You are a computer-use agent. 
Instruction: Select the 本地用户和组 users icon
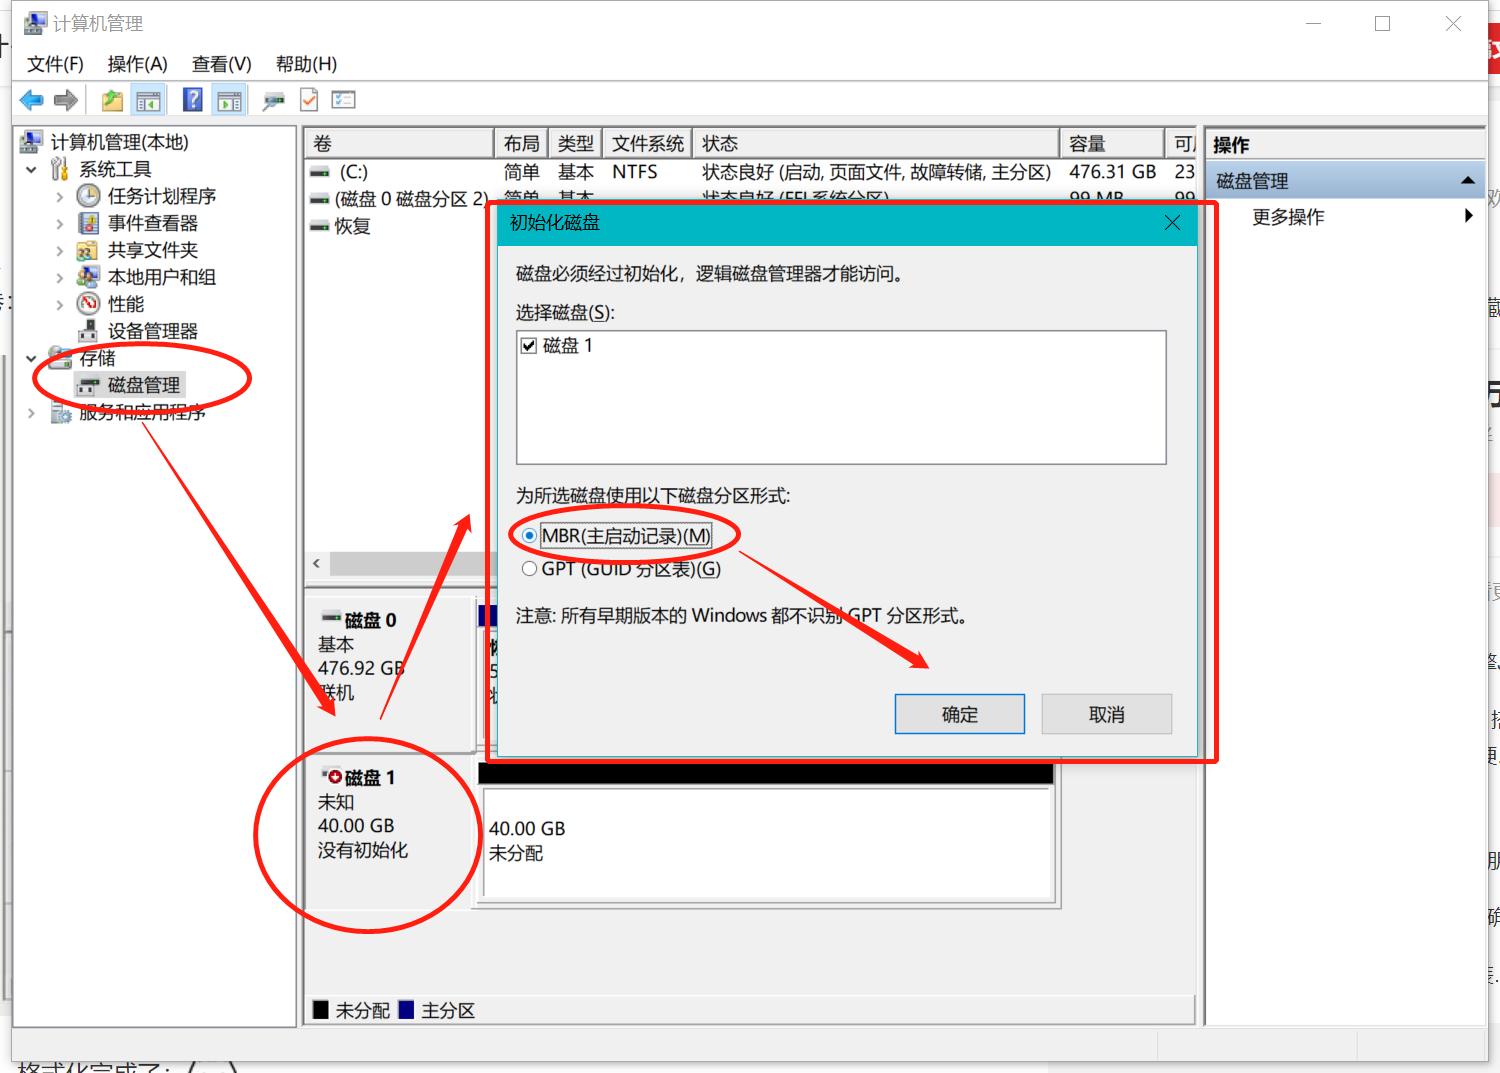[x=89, y=277]
